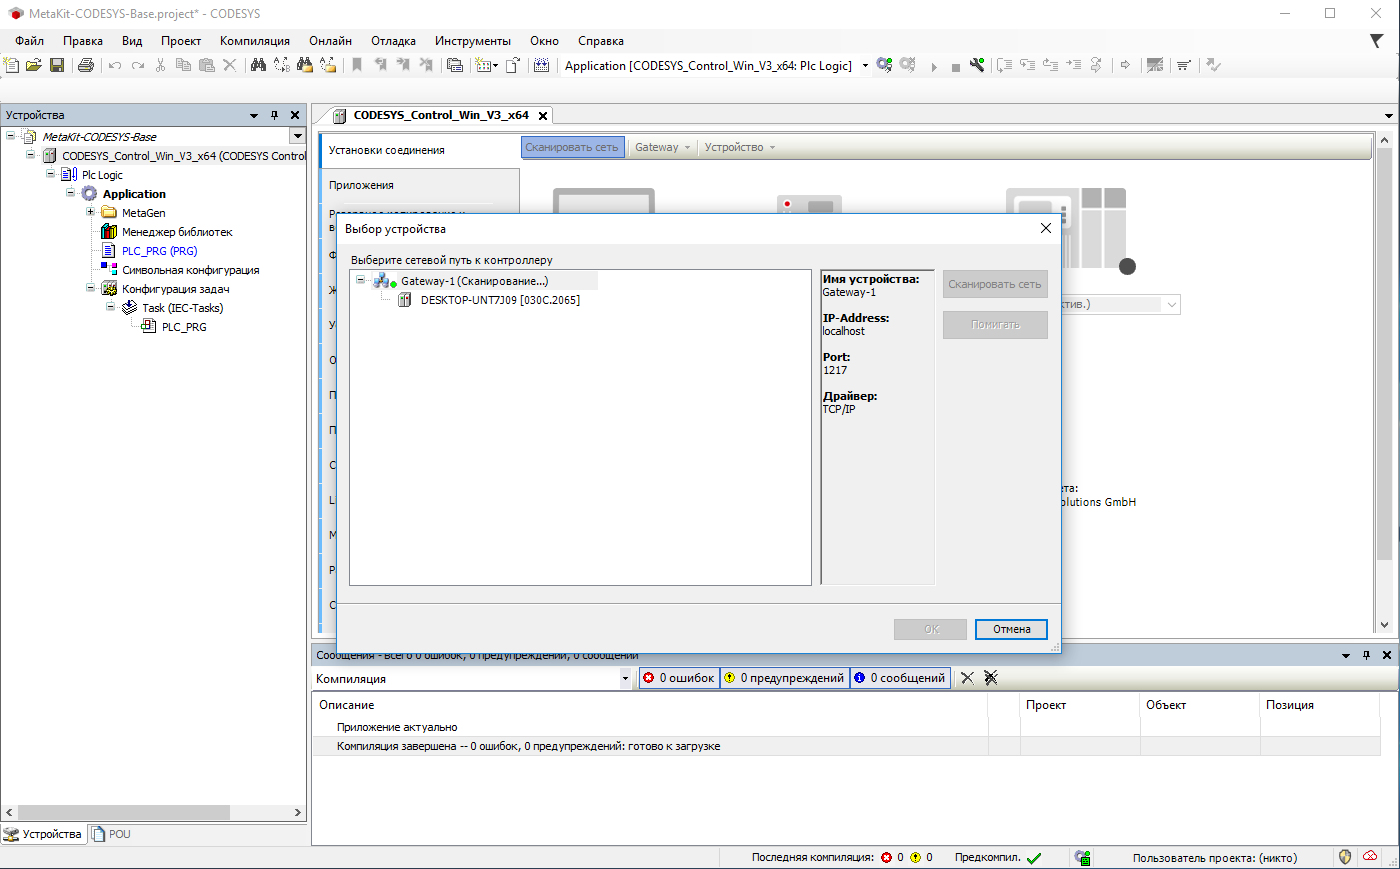Click the Library Manager book icon in tree

[x=109, y=232]
